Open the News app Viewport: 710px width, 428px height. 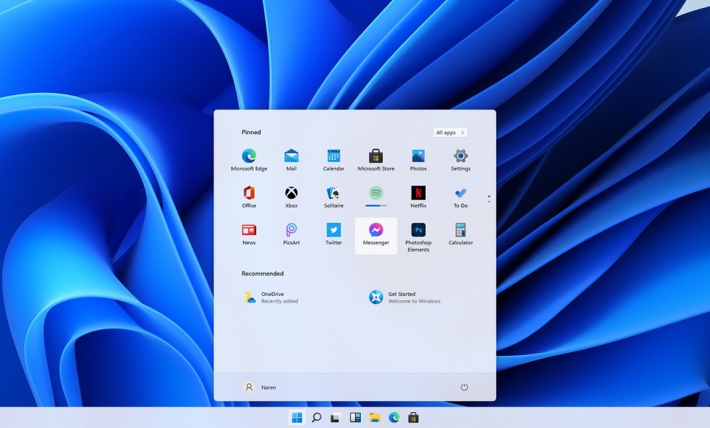249,234
